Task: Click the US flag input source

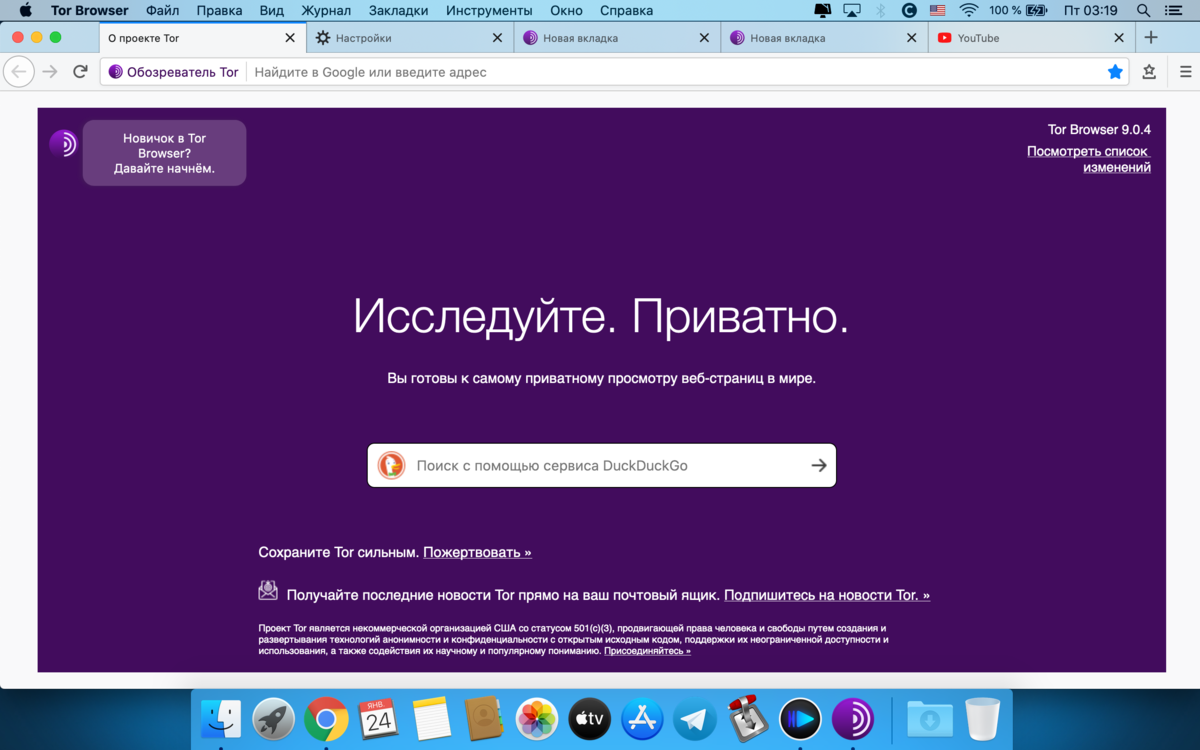Action: 938,11
